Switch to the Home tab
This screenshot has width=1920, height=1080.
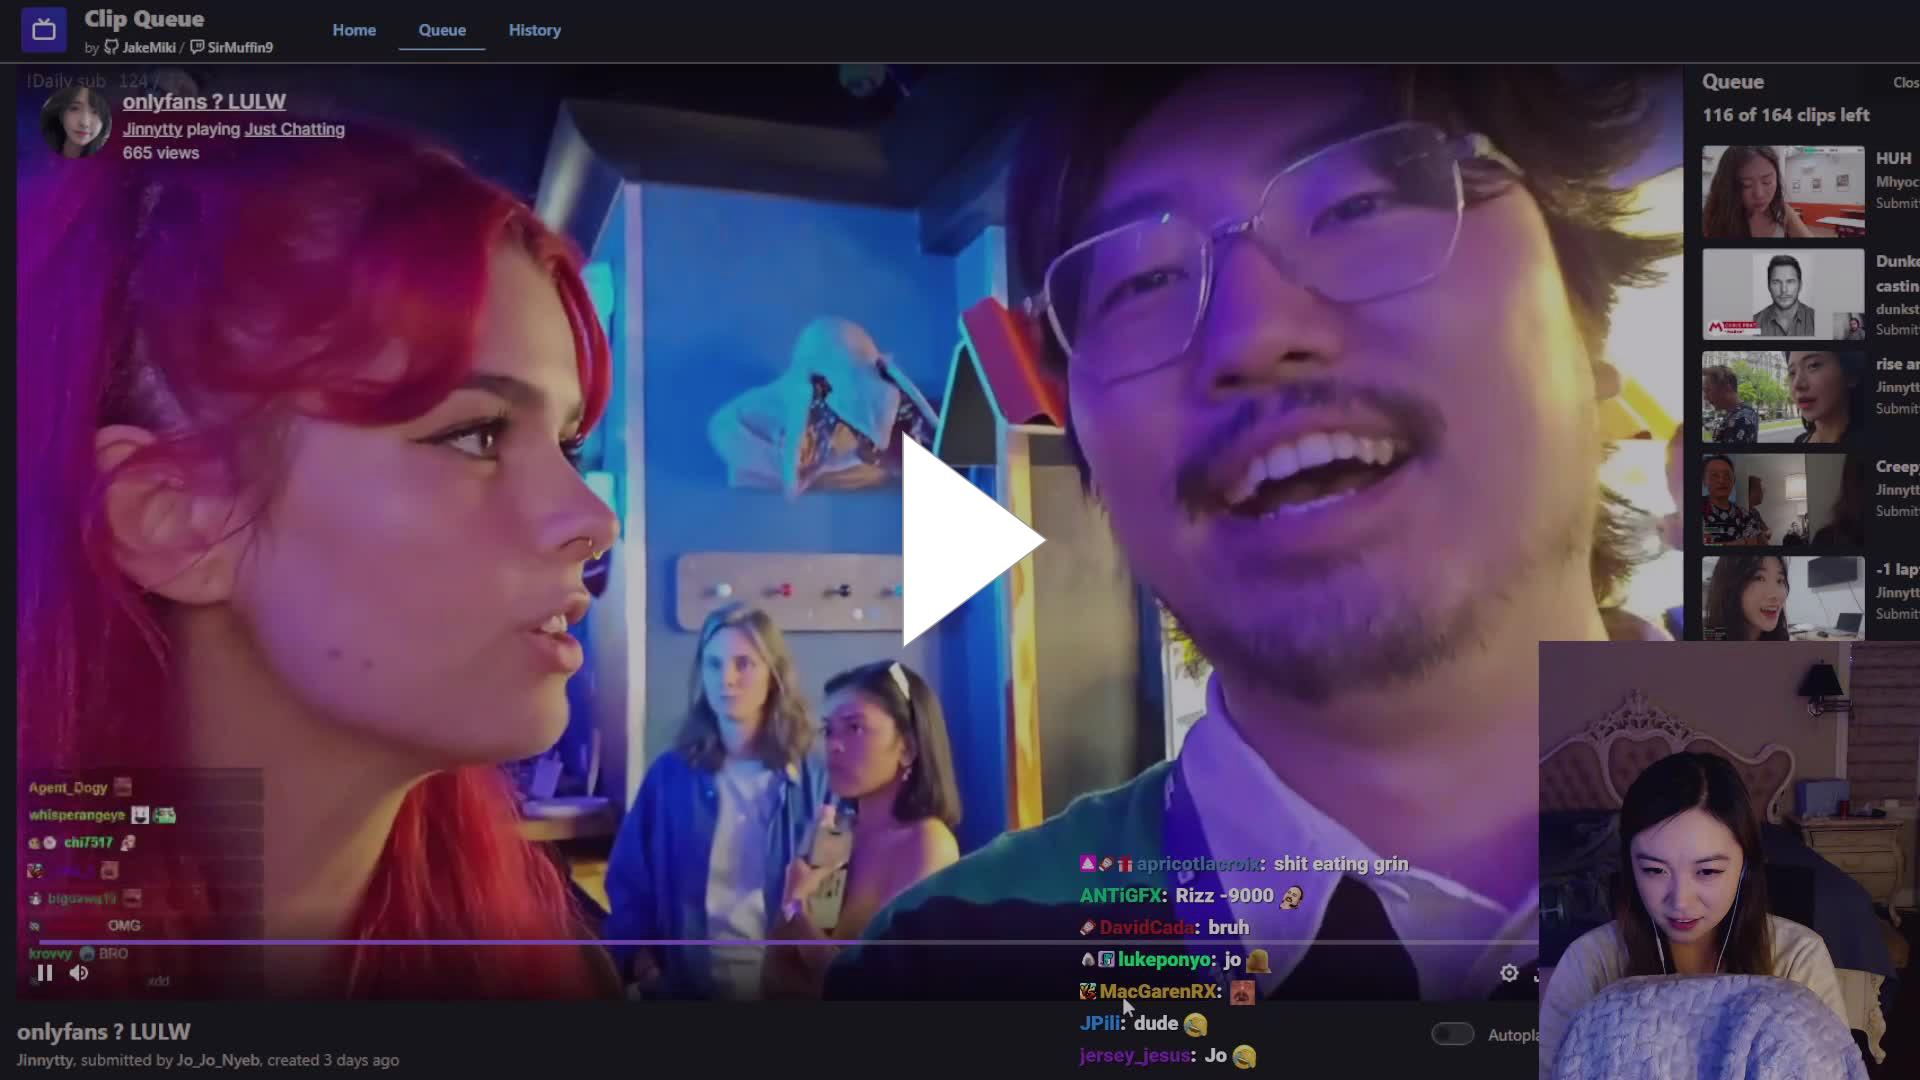tap(354, 30)
